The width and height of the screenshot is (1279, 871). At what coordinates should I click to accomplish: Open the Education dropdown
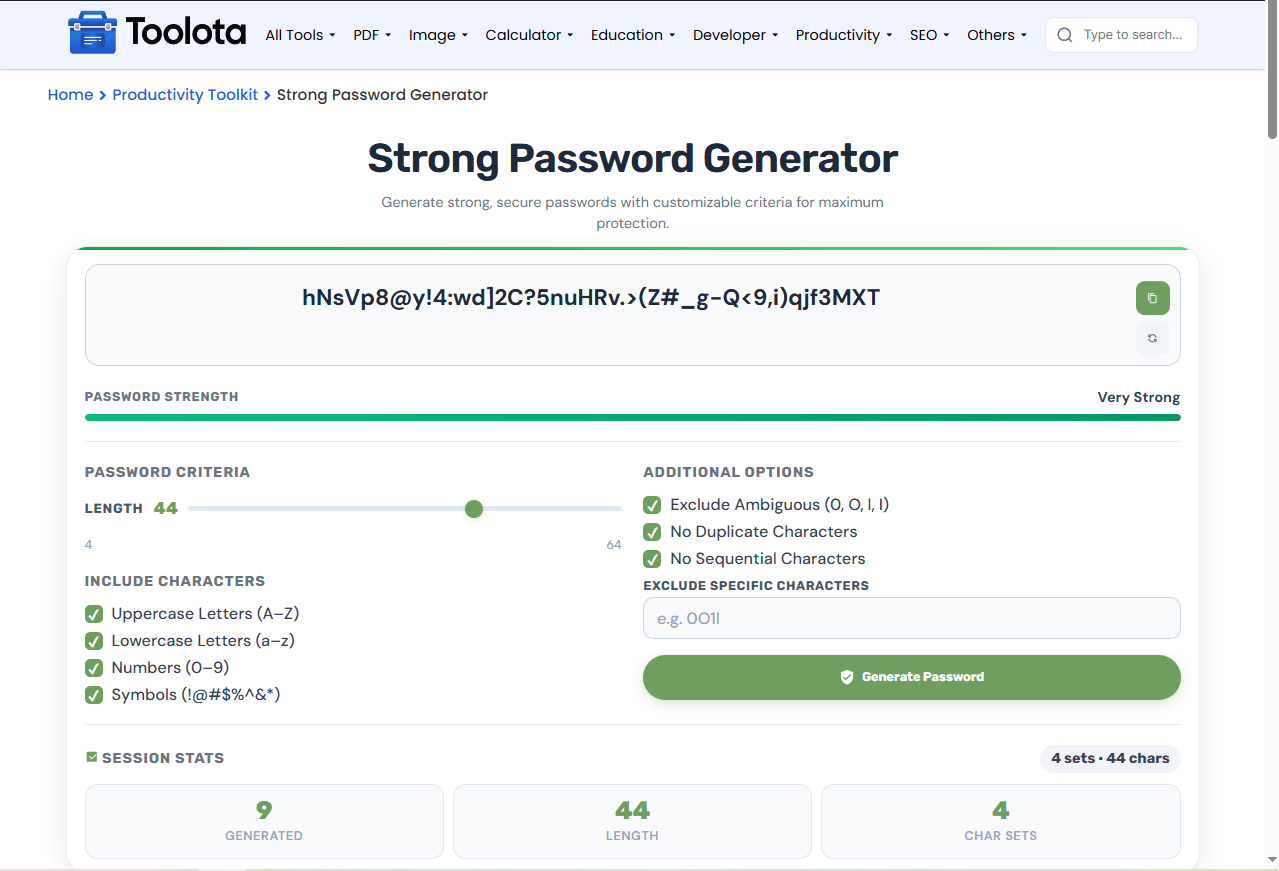coord(633,35)
